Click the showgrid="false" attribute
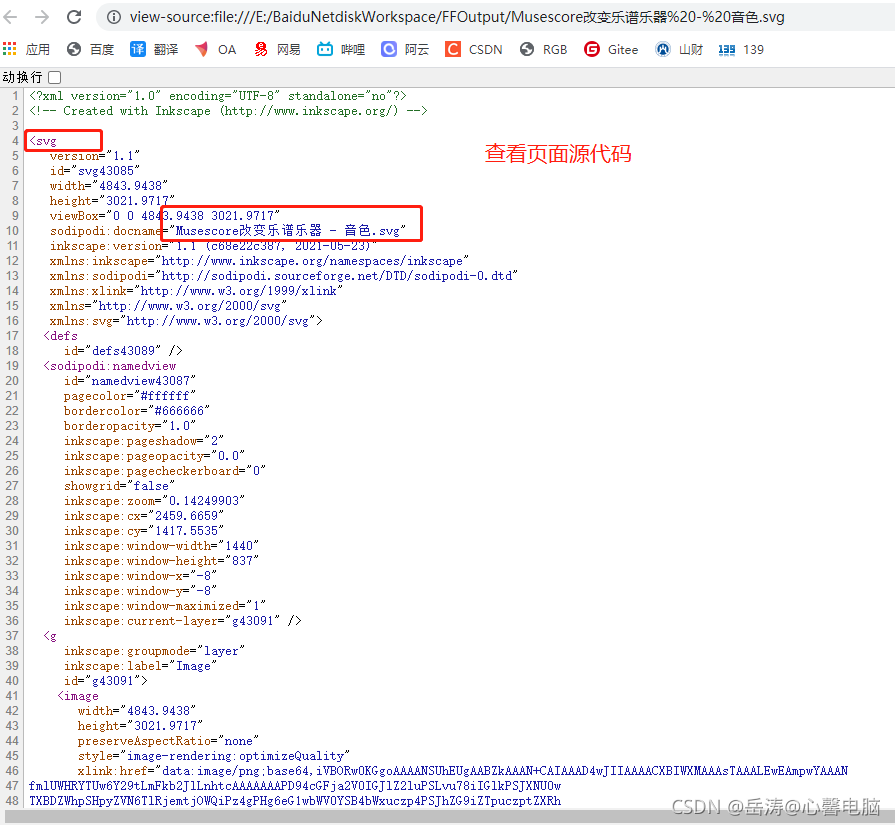895x825 pixels. click(x=119, y=486)
